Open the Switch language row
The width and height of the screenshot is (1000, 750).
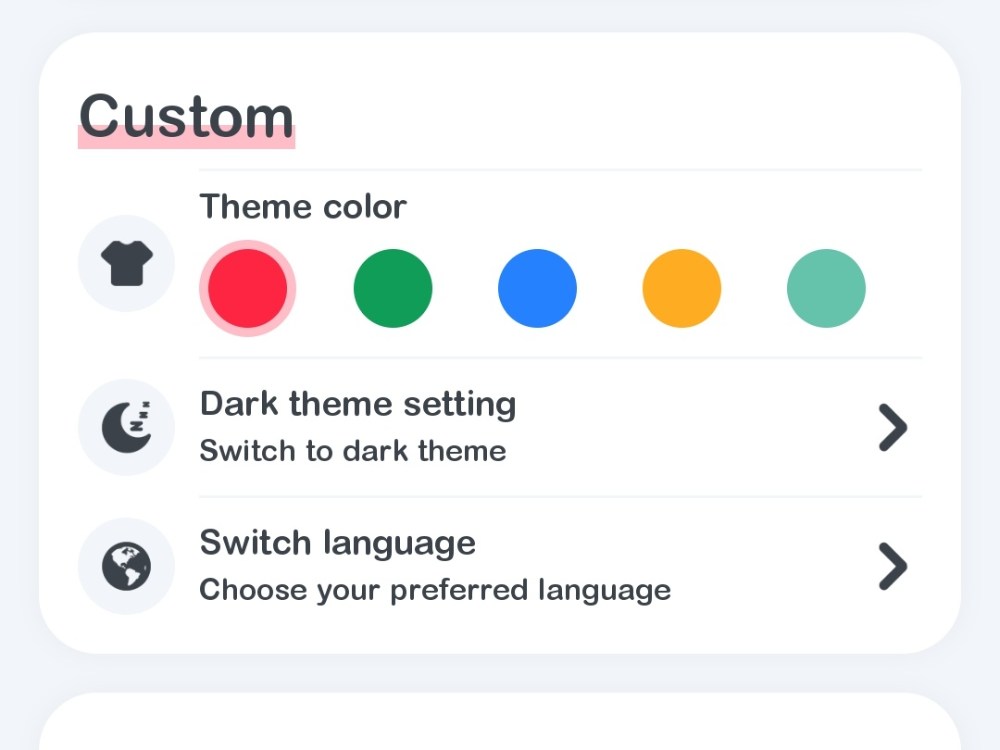coord(500,566)
